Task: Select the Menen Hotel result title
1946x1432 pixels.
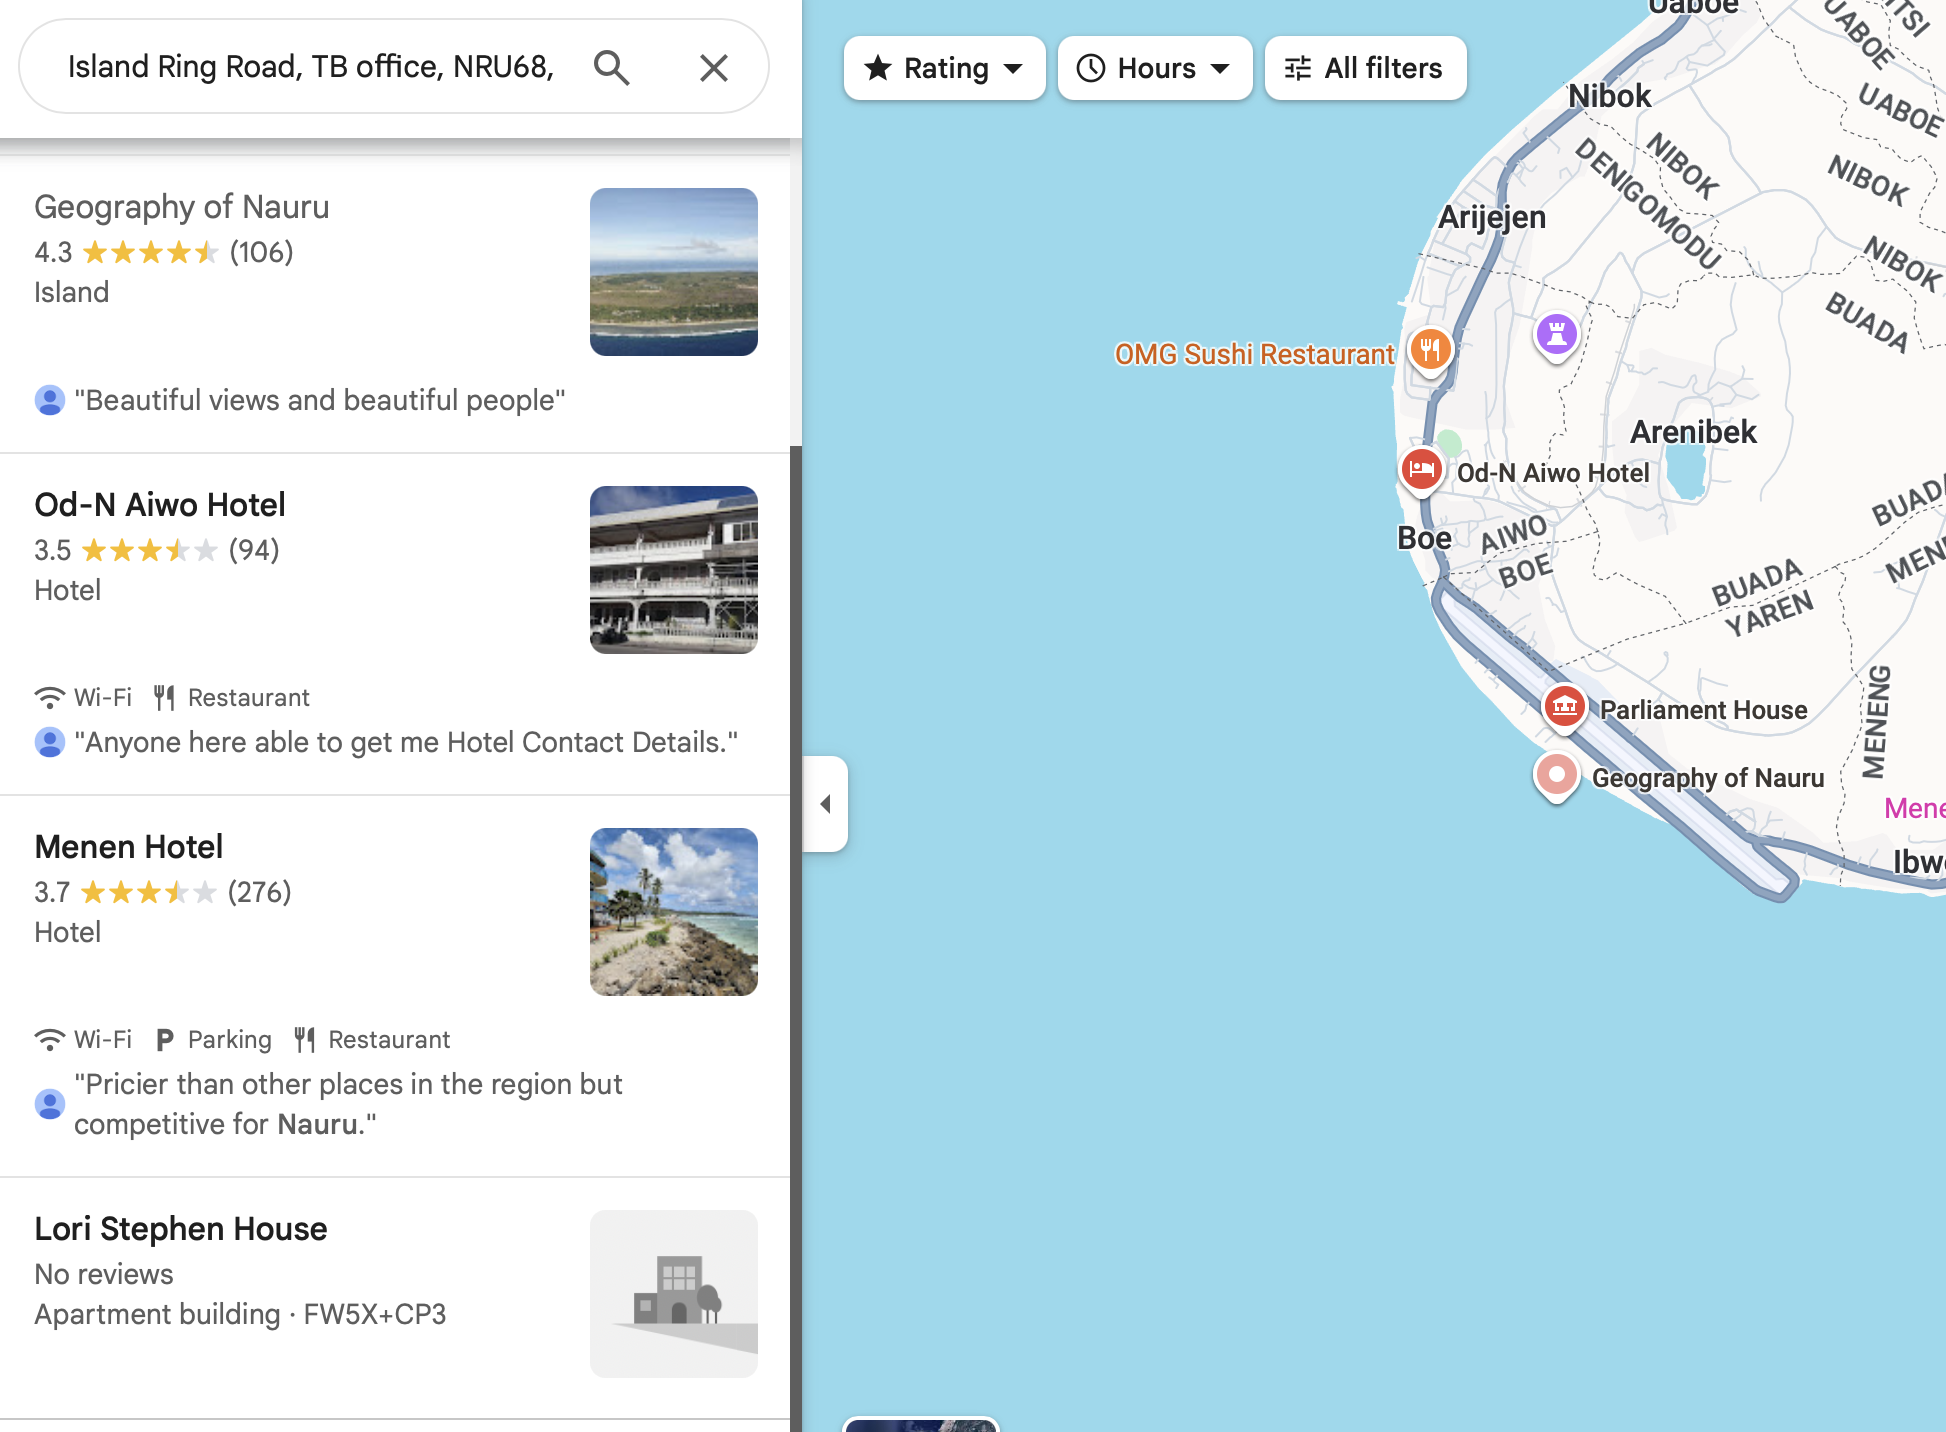Action: click(x=129, y=847)
